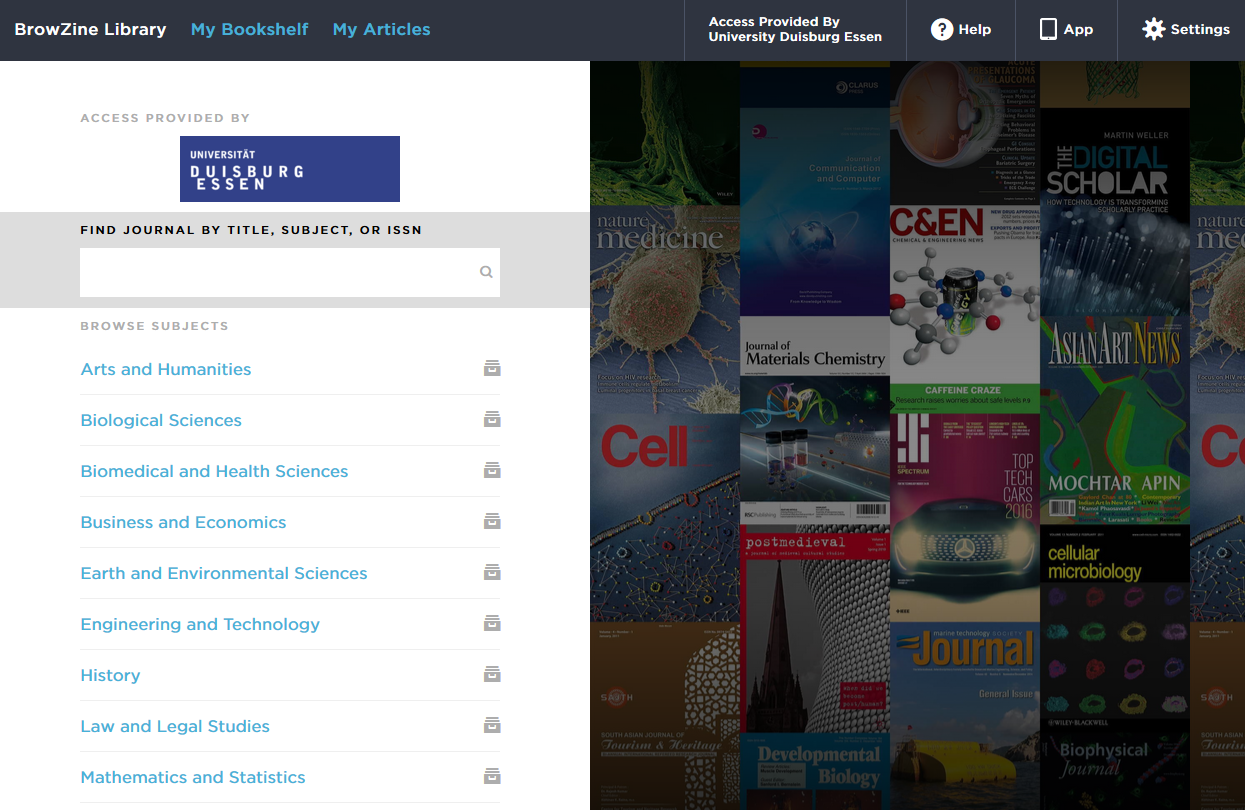Click the archive icon beside History

(492, 674)
